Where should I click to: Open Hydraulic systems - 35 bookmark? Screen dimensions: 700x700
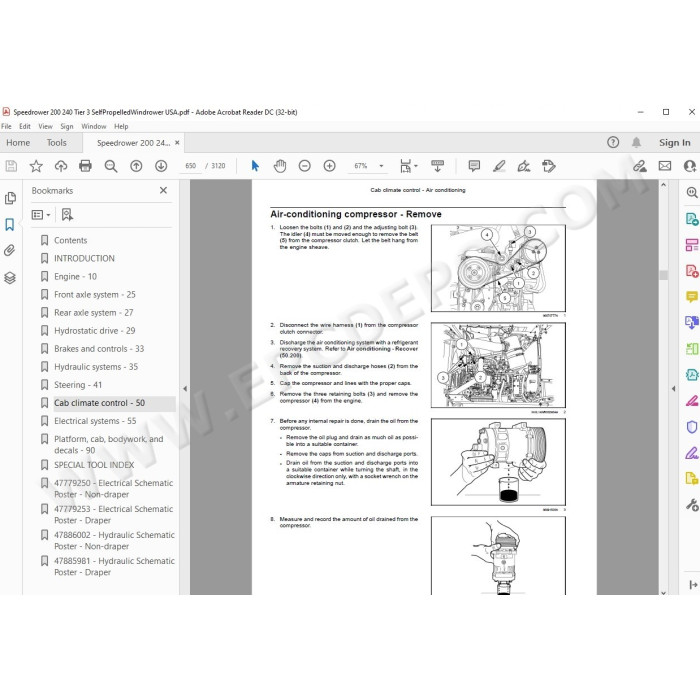96,367
